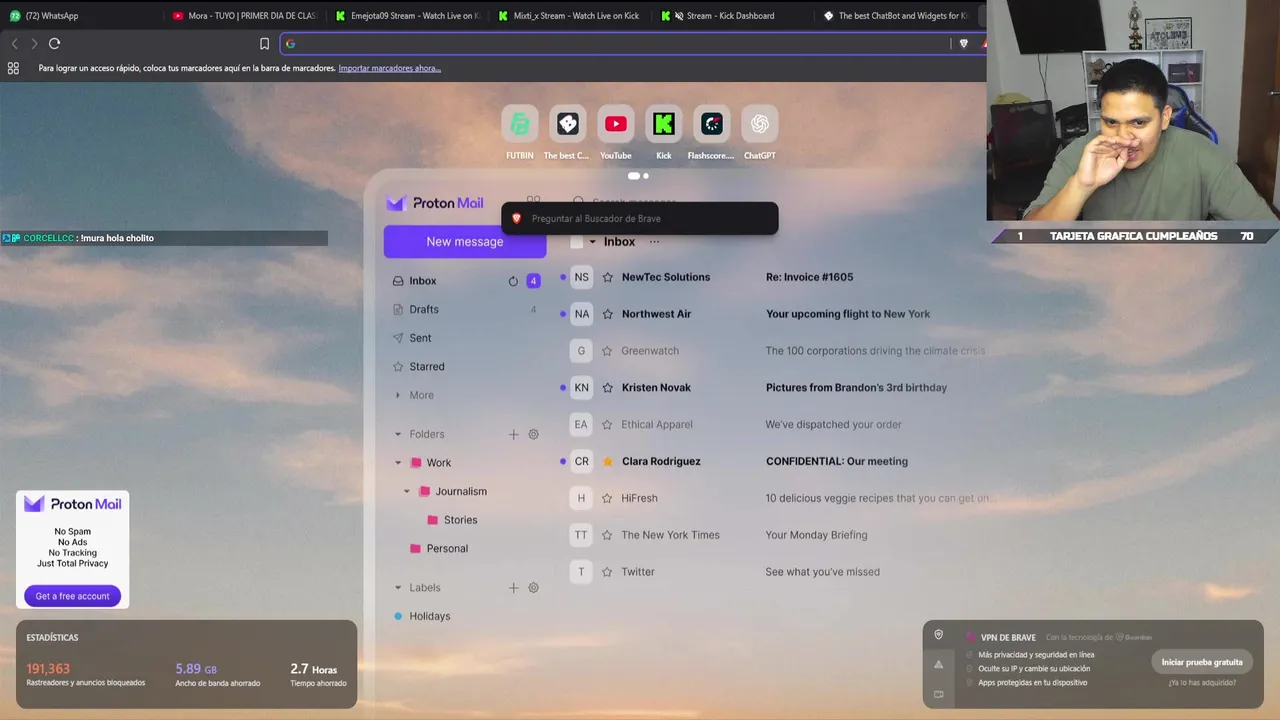Add a new folder with plus icon
The width and height of the screenshot is (1280, 720).
pos(513,434)
